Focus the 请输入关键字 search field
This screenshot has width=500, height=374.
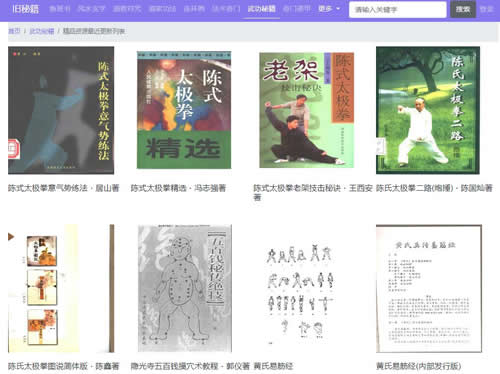[x=397, y=10]
